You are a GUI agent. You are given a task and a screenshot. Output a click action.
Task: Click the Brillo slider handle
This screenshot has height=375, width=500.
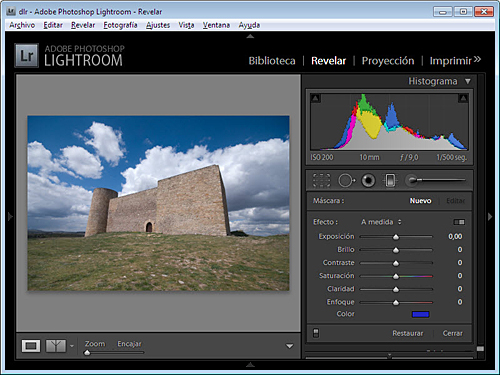tap(396, 250)
